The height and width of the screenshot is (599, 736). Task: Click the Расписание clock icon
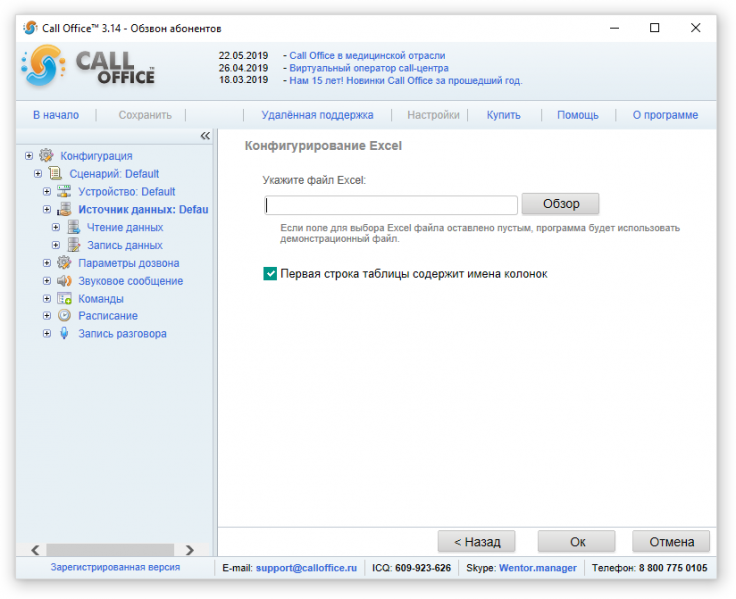click(x=64, y=315)
